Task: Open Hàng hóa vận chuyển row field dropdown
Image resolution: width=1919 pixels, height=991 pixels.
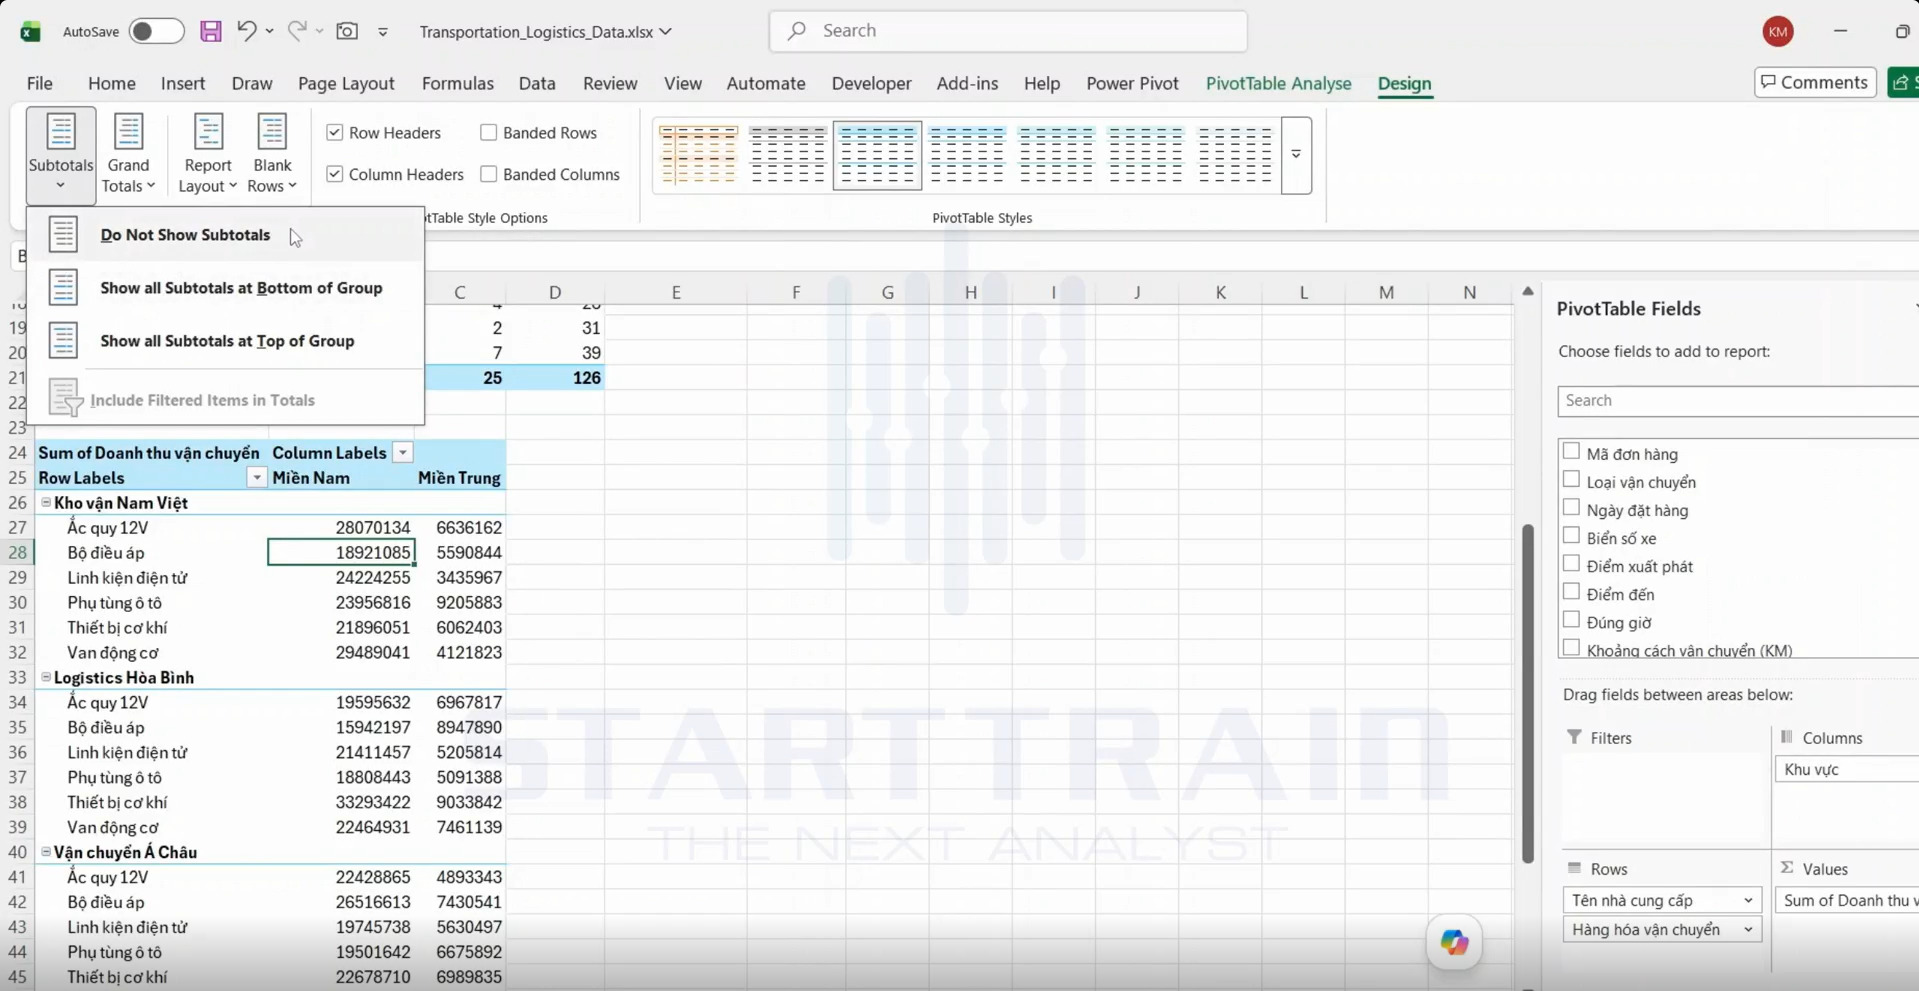Action: (x=1748, y=930)
